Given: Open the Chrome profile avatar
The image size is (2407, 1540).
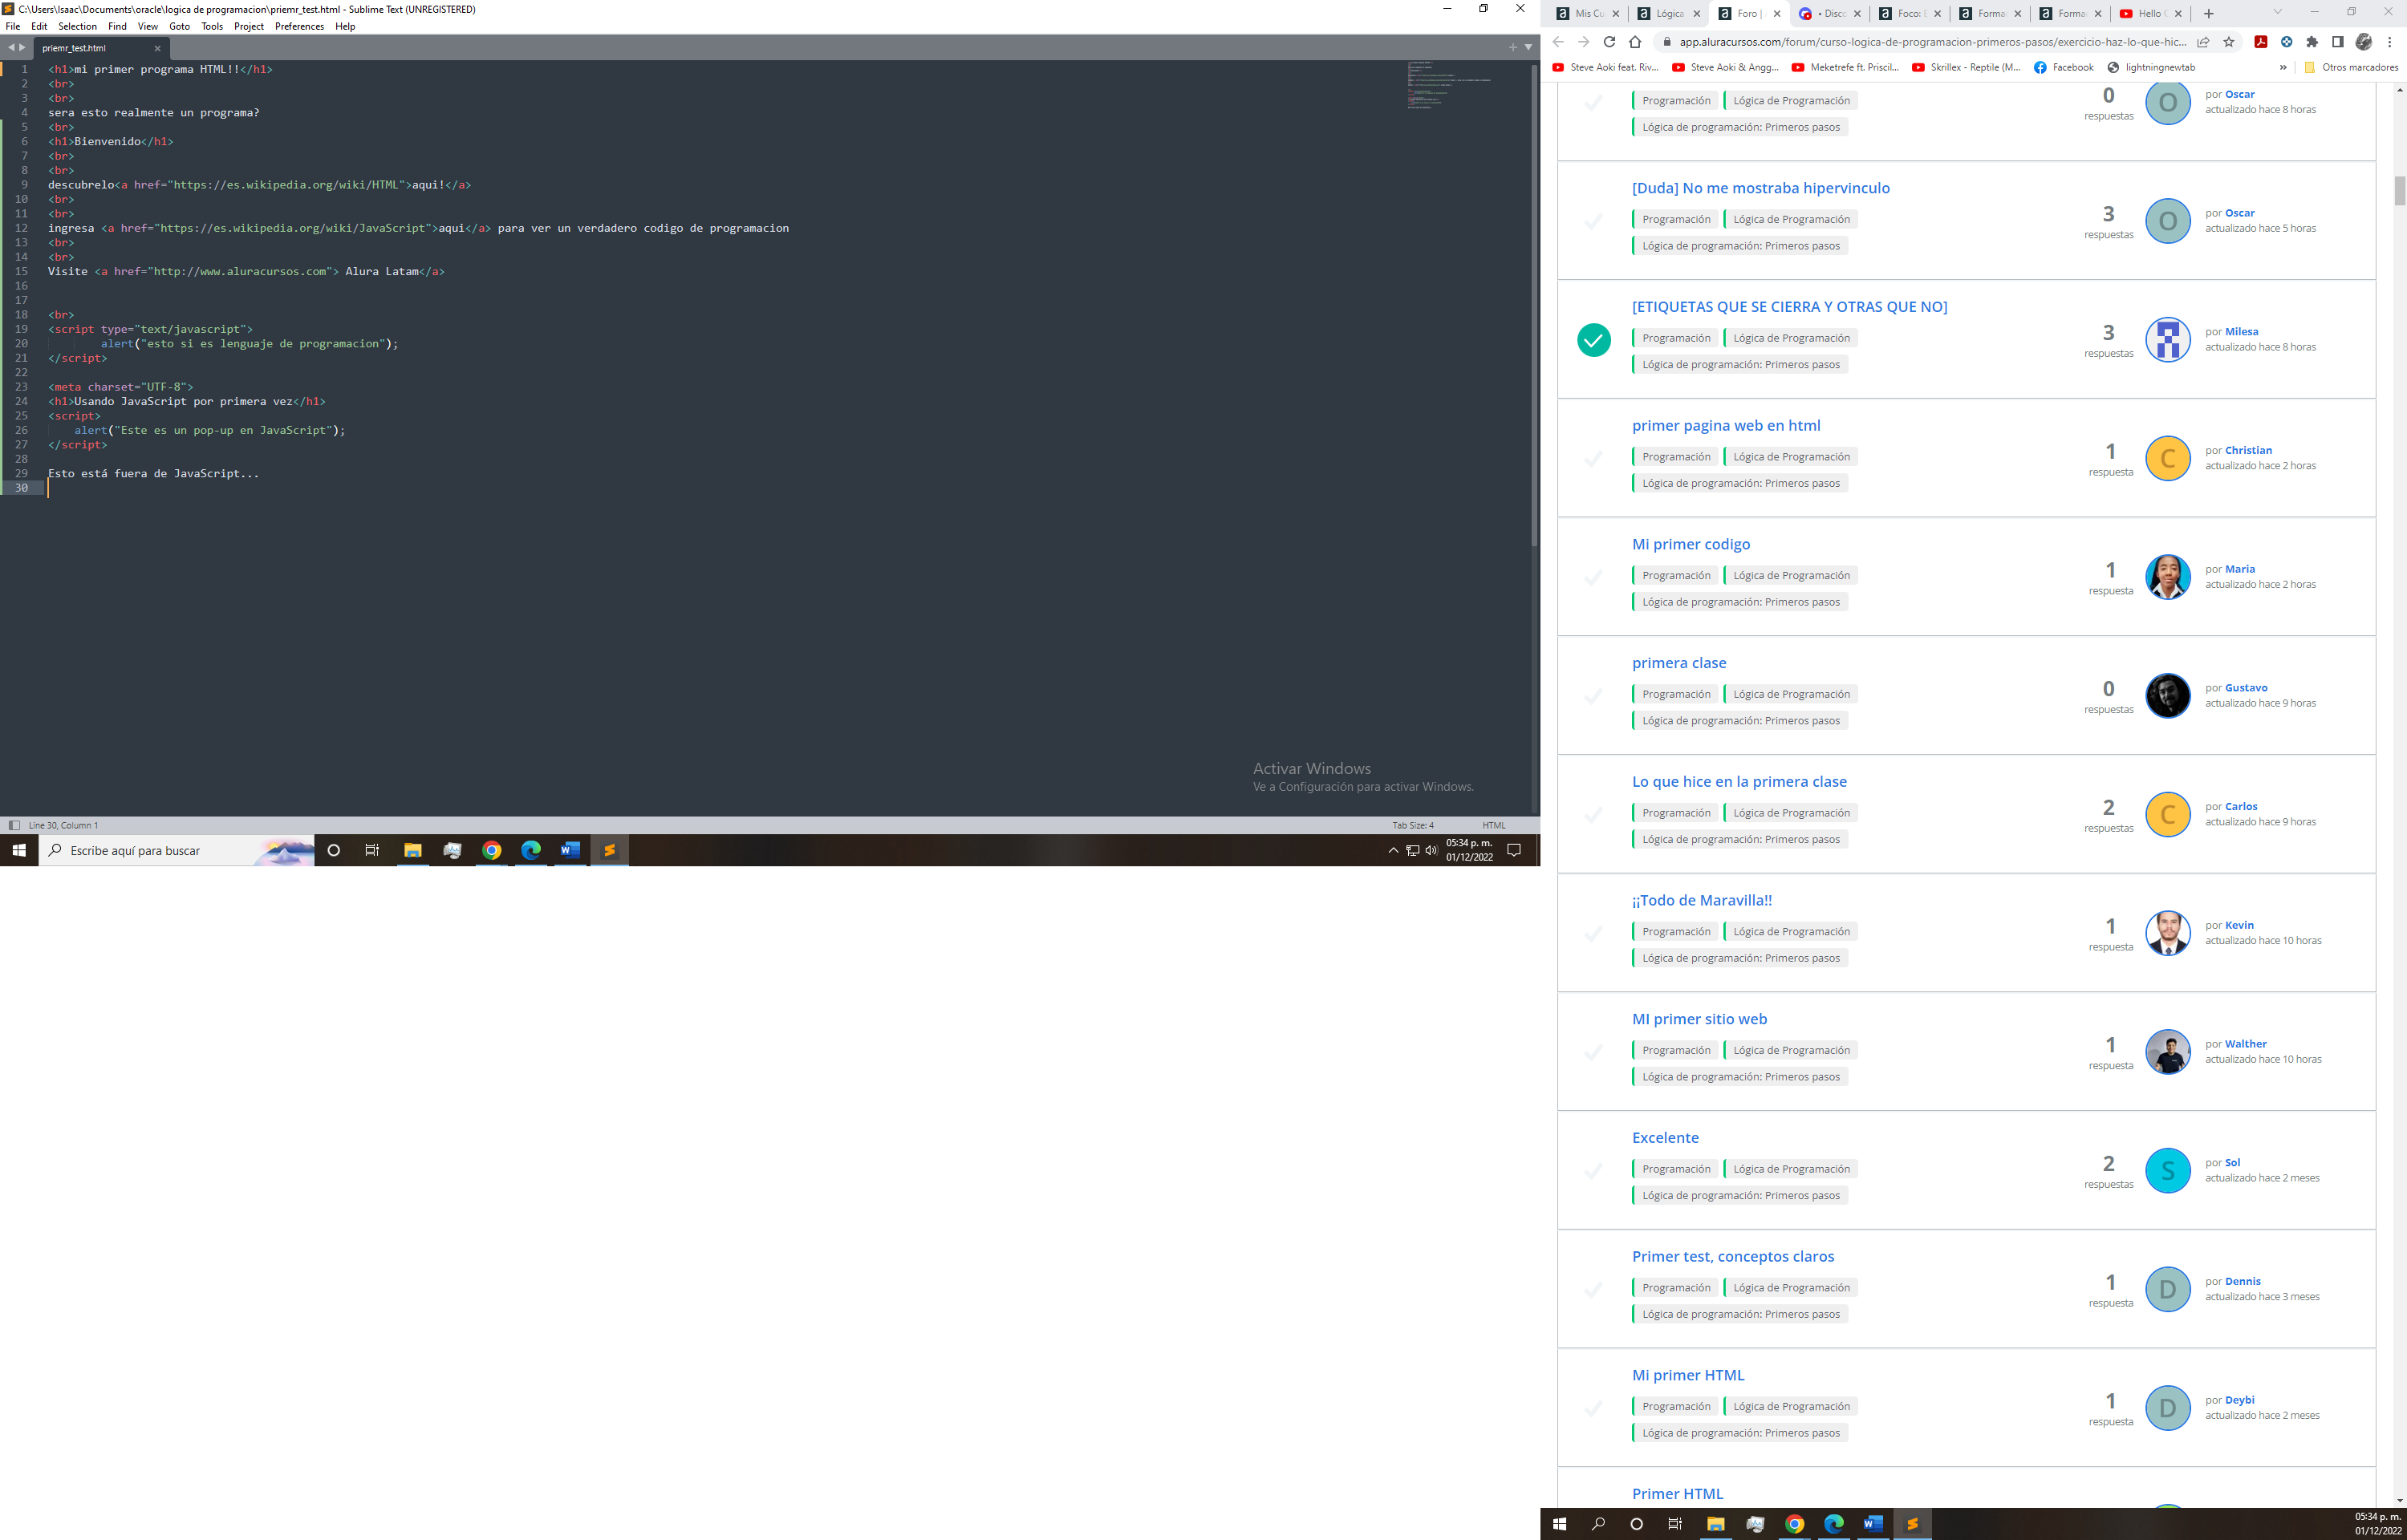Looking at the screenshot, I should [2364, 42].
